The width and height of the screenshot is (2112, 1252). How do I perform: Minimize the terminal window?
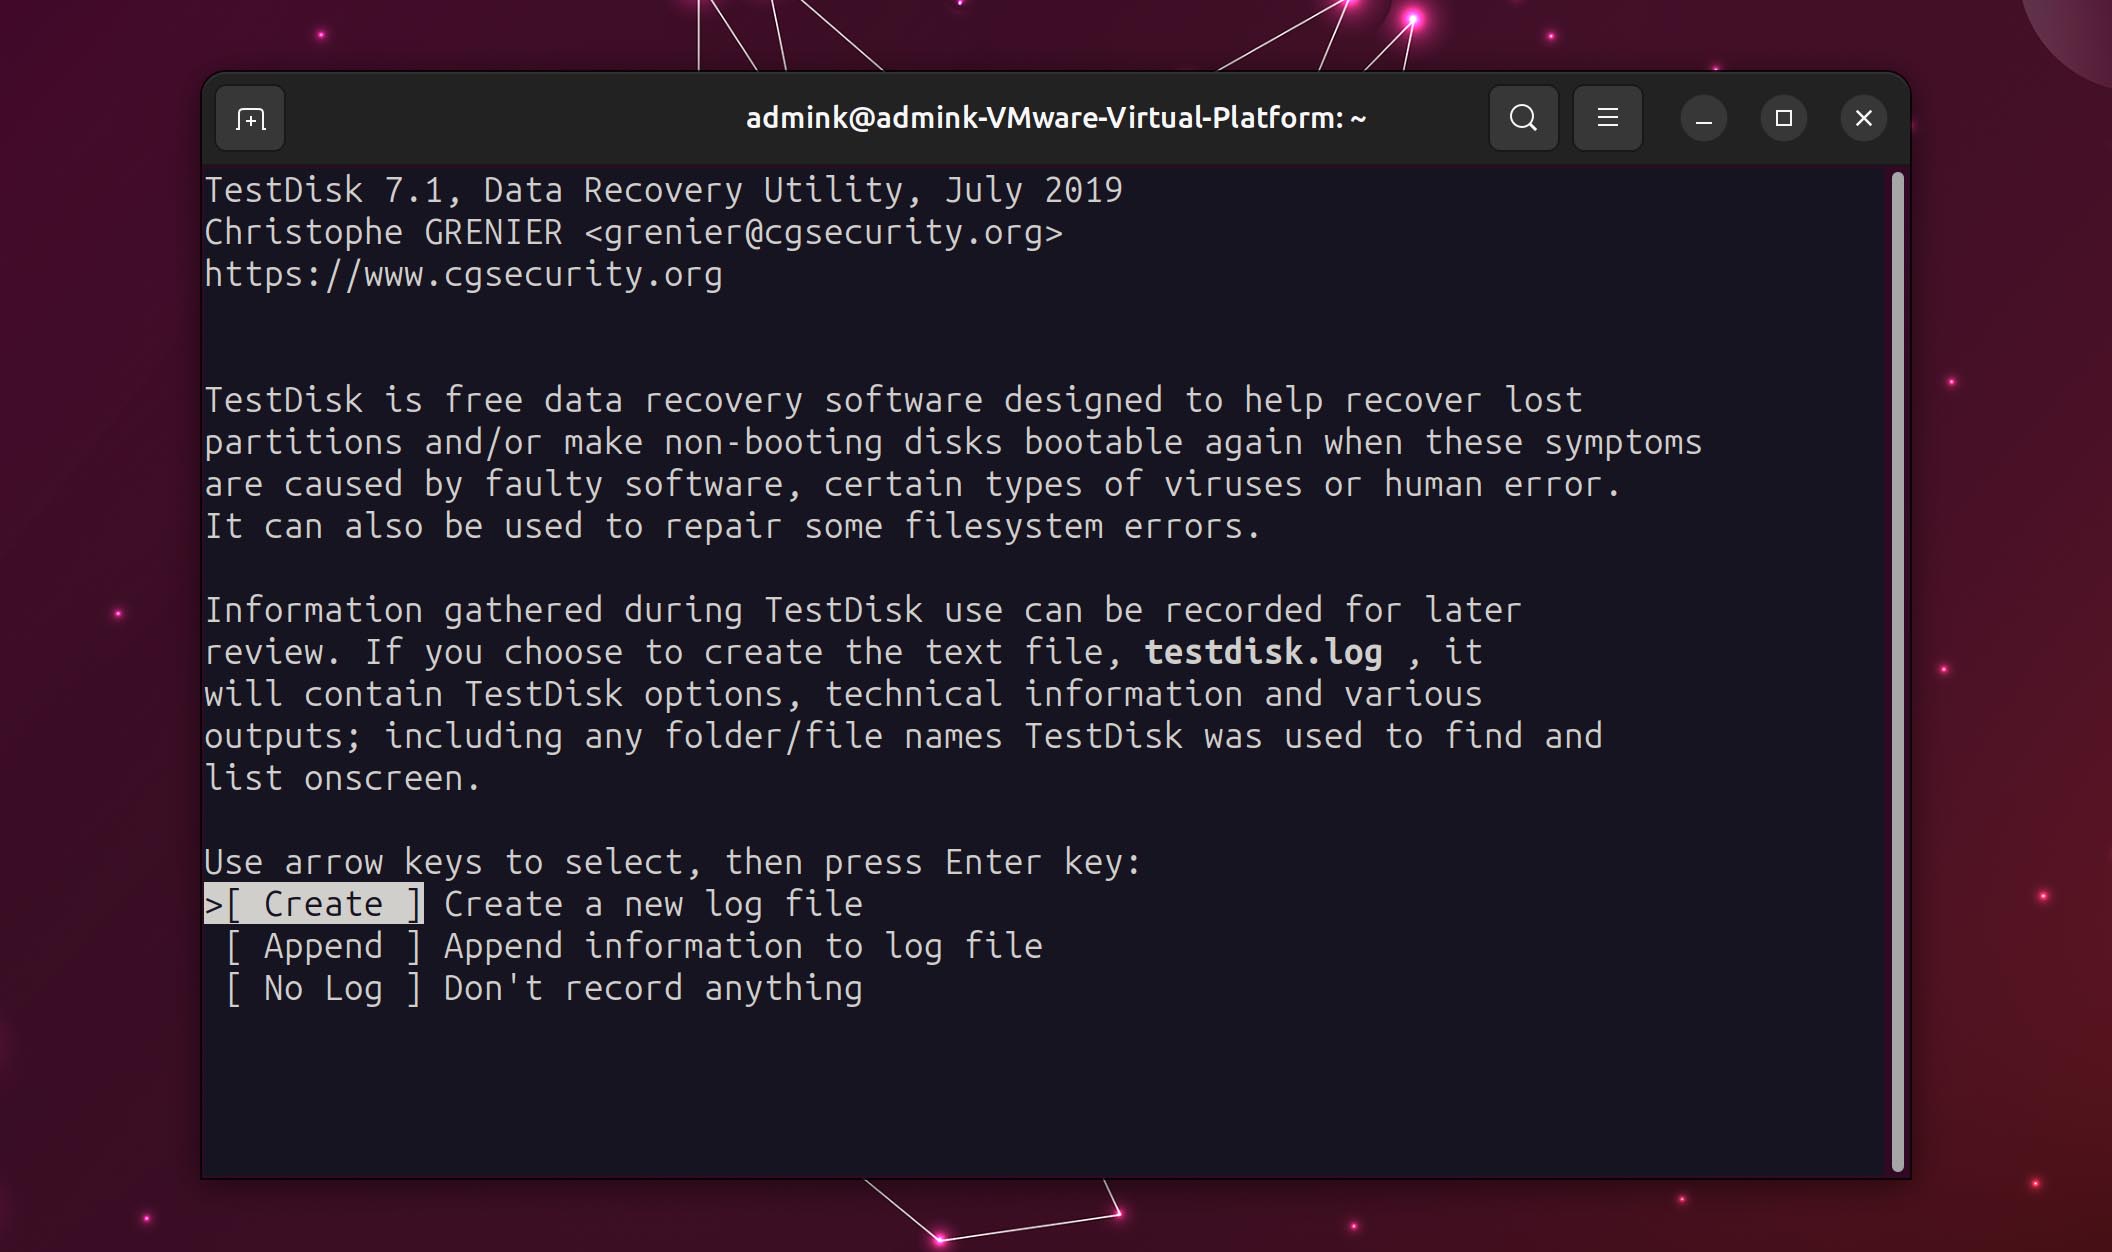[x=1703, y=119]
